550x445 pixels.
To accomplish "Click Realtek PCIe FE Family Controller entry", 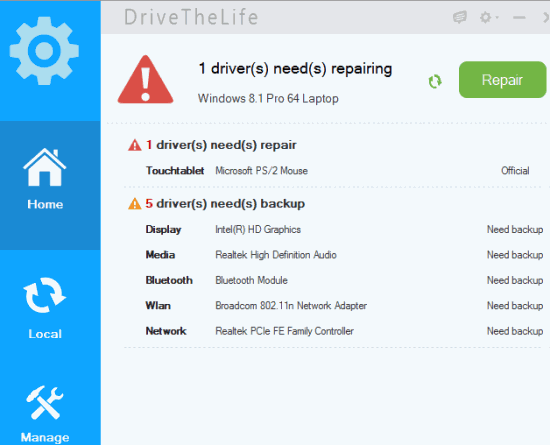I will pyautogui.click(x=284, y=331).
